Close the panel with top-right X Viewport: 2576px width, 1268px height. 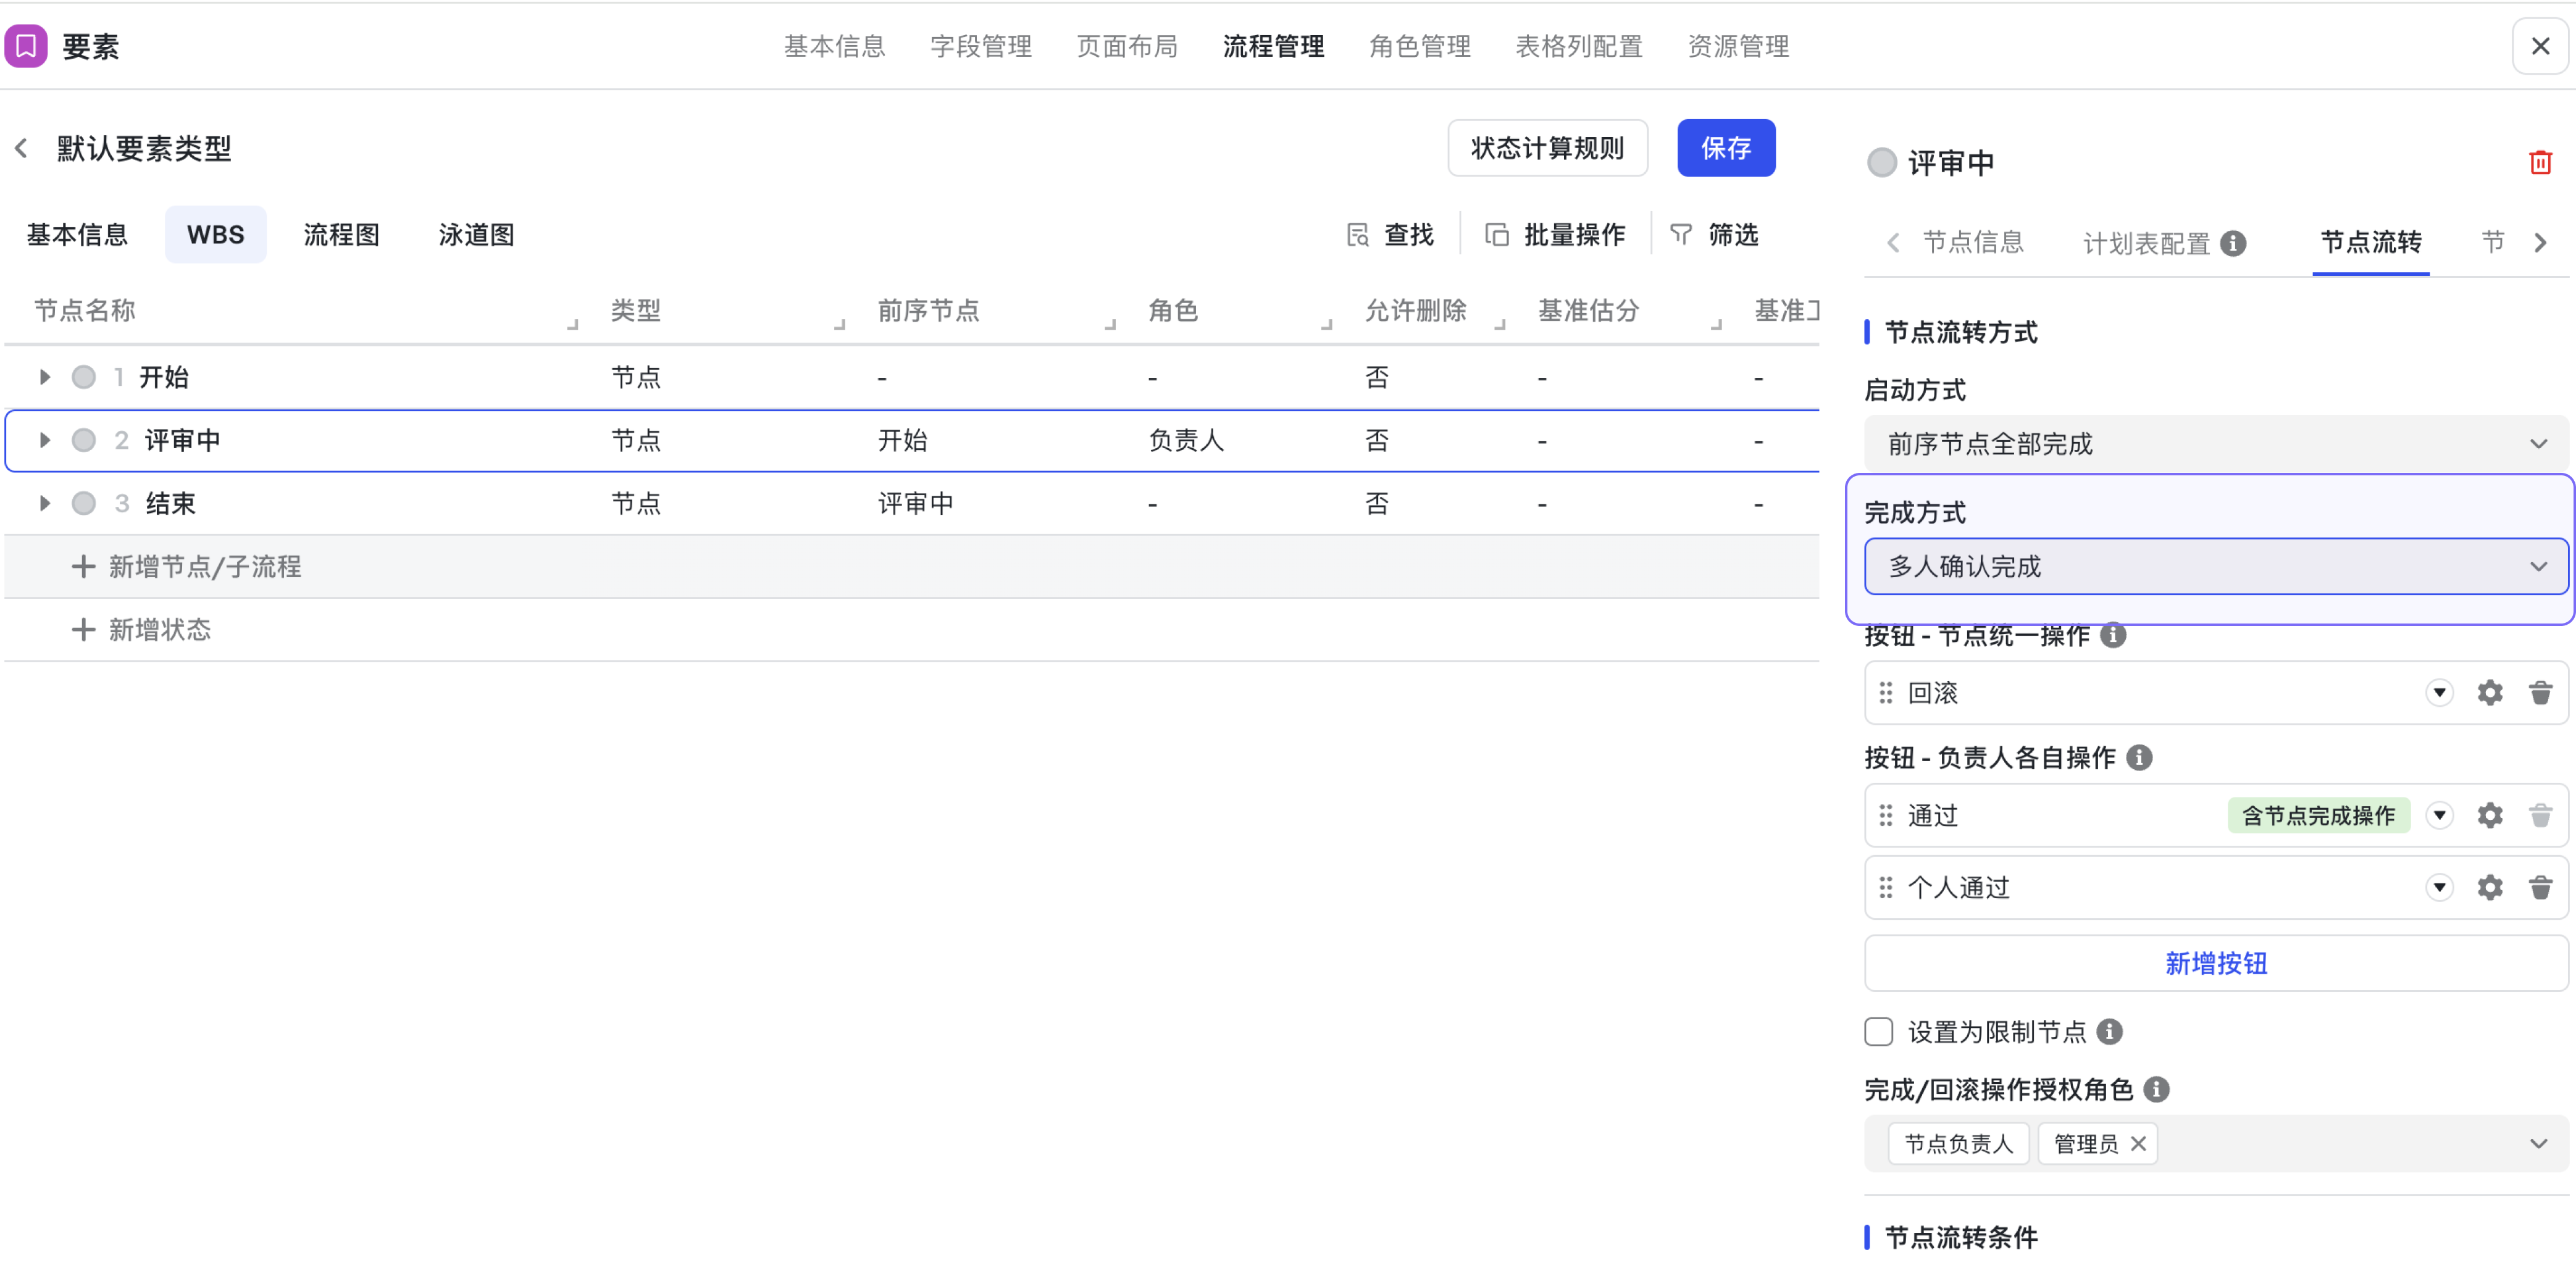2540,46
